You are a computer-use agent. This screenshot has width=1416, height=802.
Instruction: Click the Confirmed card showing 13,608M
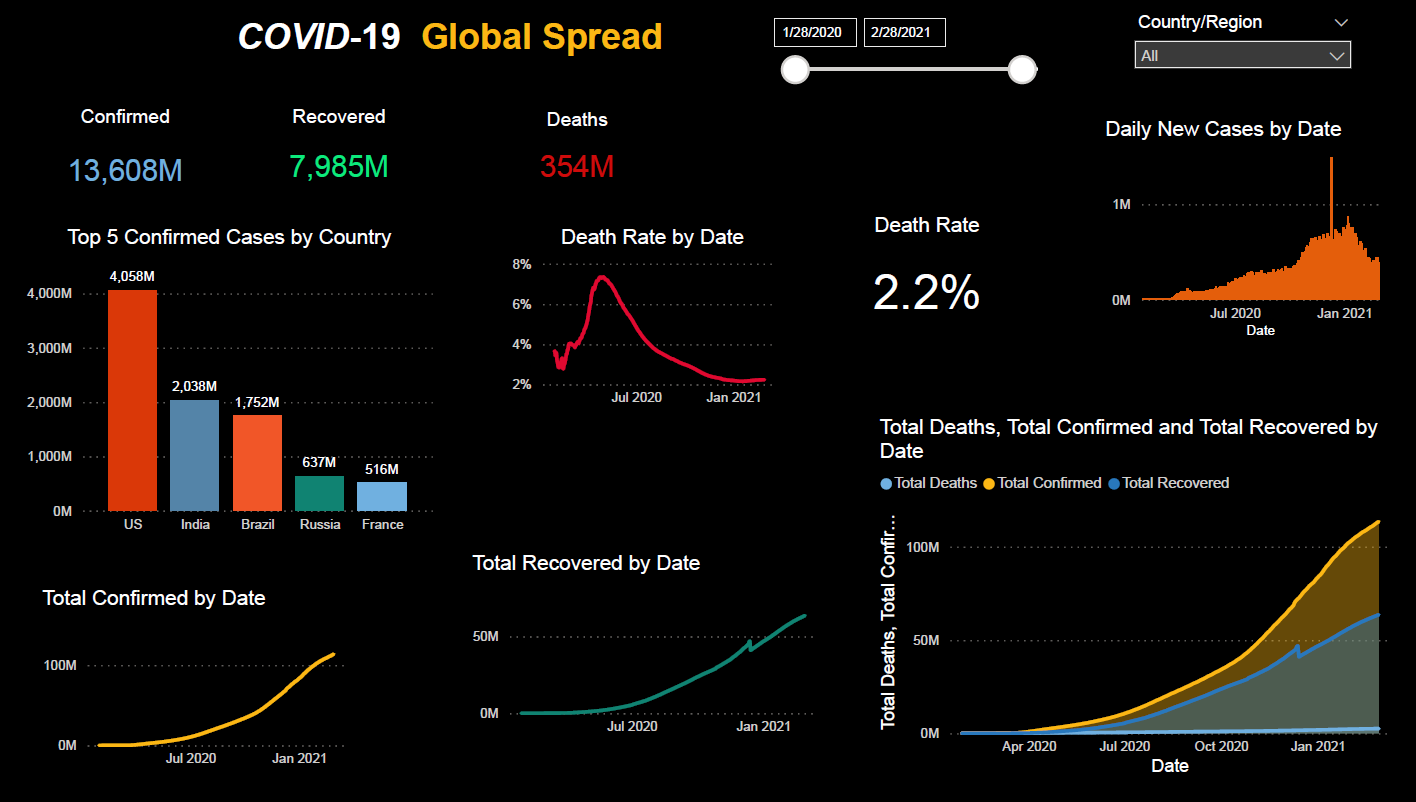pyautogui.click(x=125, y=170)
